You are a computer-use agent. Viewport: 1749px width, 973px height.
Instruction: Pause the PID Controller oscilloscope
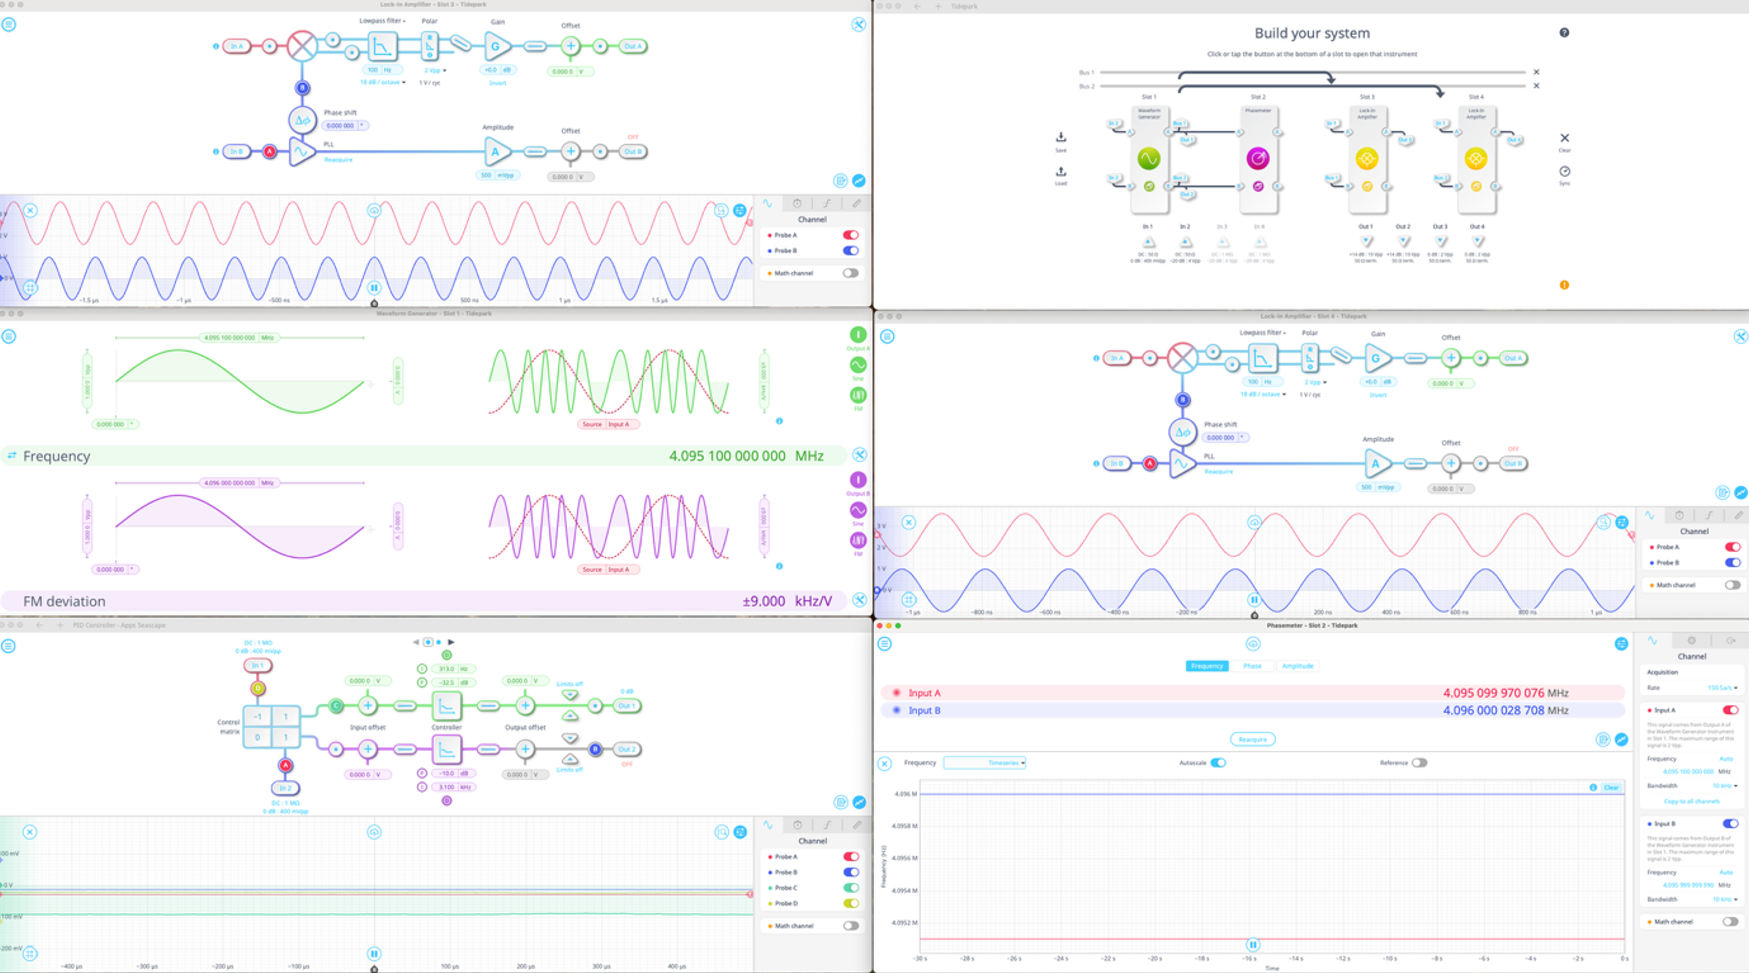click(x=374, y=954)
